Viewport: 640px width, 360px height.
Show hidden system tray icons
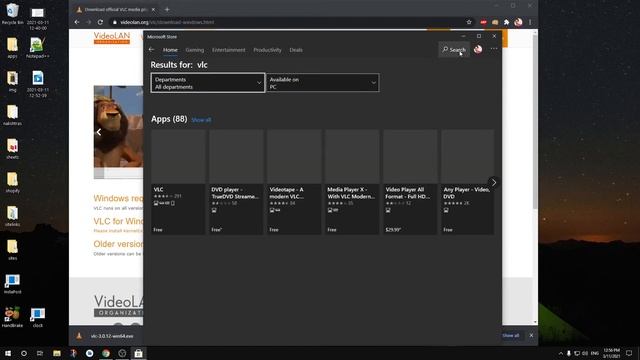560,353
